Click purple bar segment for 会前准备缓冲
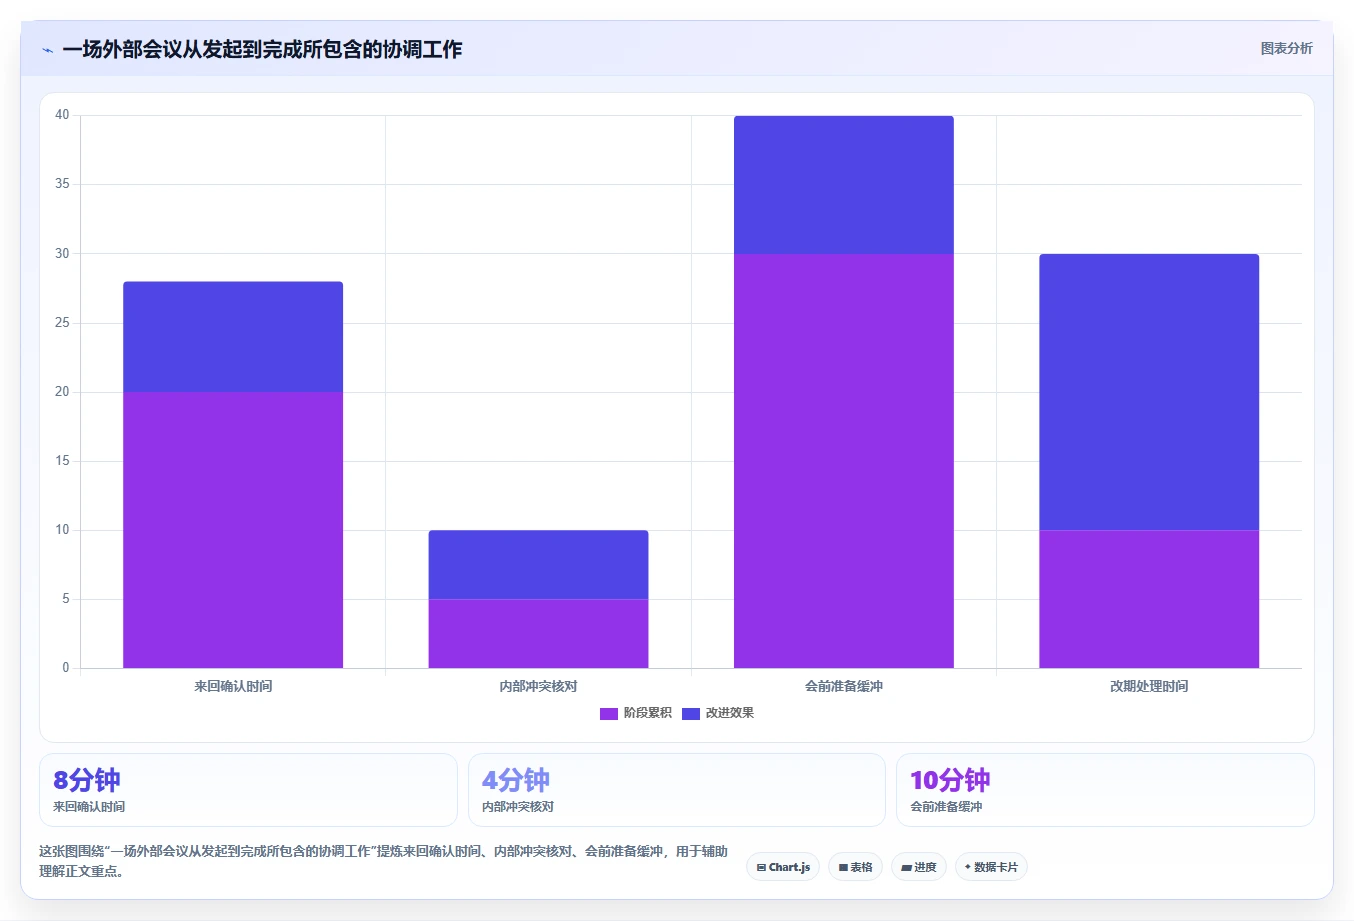This screenshot has width=1354, height=921. (x=844, y=461)
